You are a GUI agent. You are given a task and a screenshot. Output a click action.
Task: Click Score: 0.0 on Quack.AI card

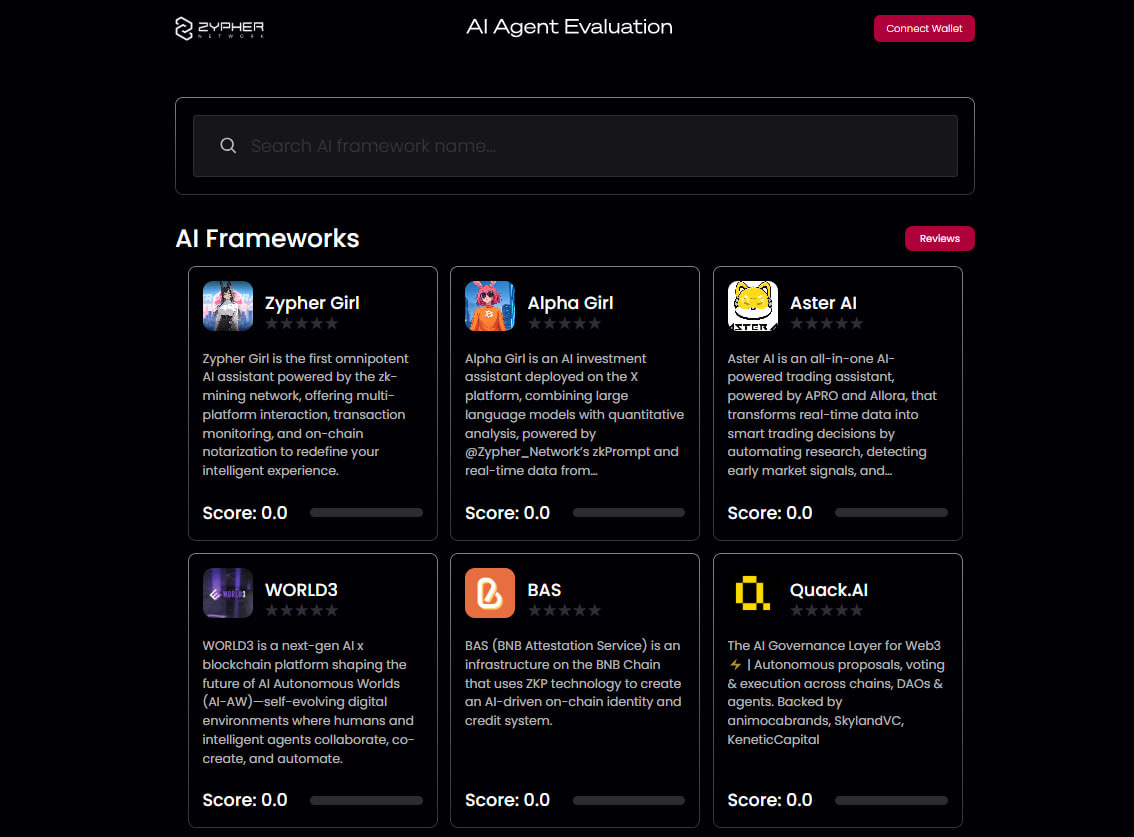[770, 800]
